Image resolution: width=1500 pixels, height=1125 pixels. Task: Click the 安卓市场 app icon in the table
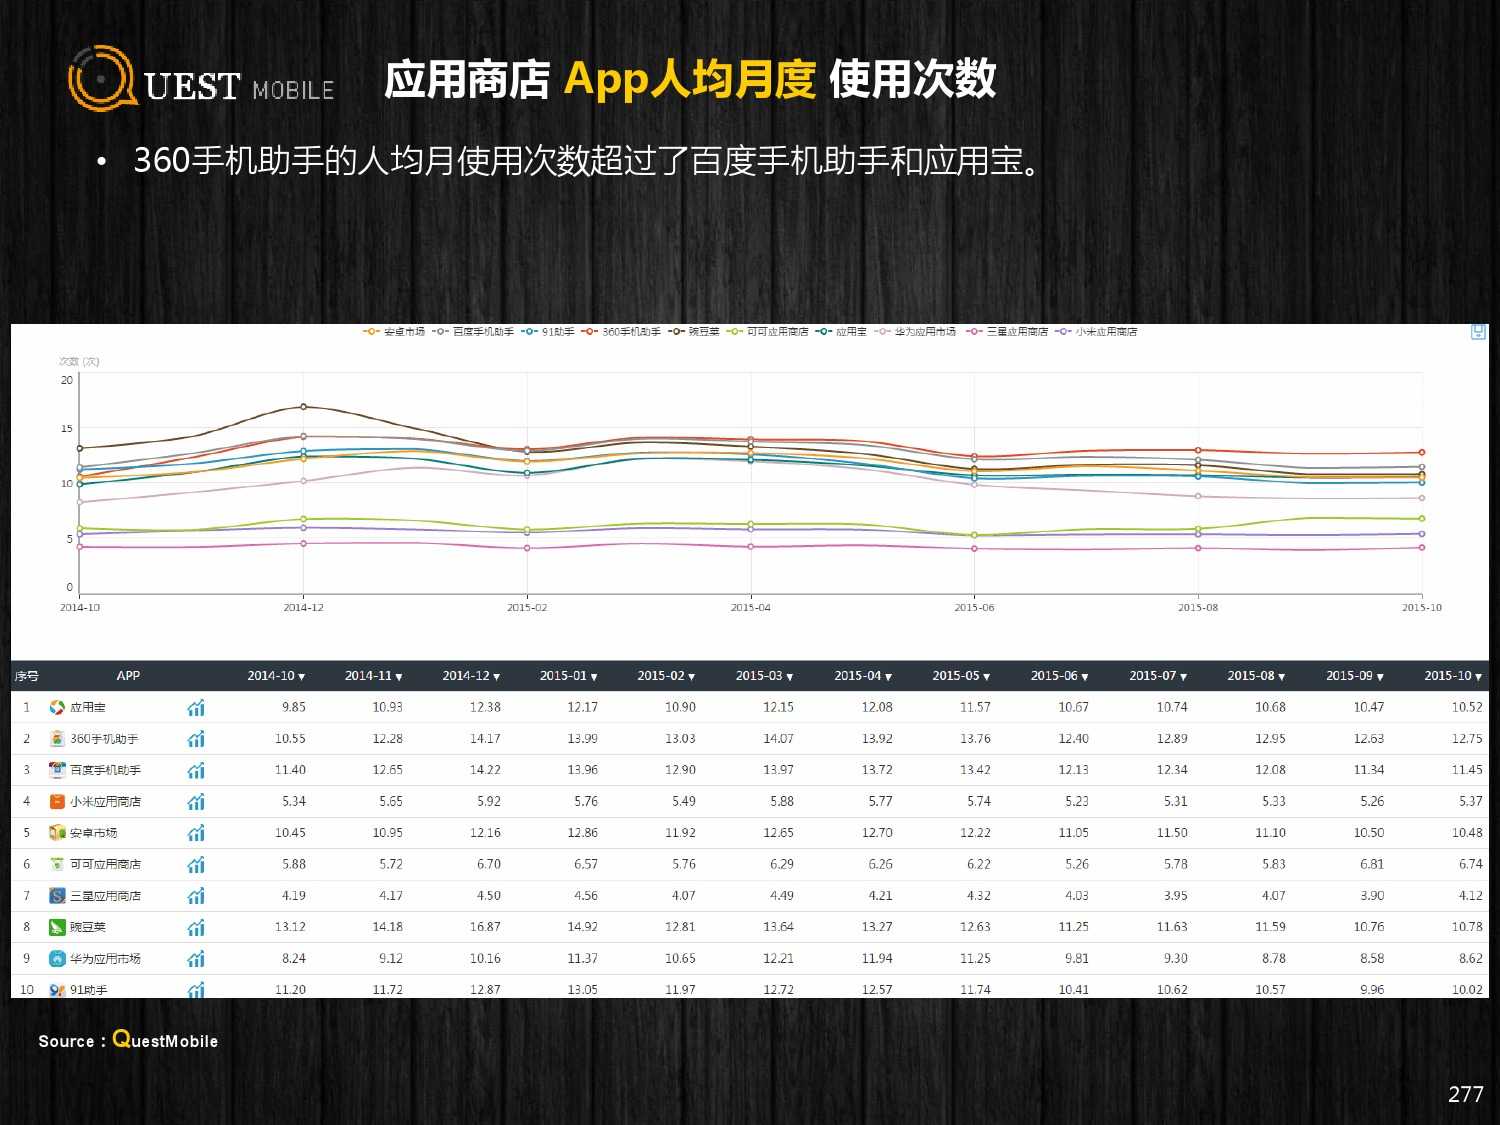[57, 833]
